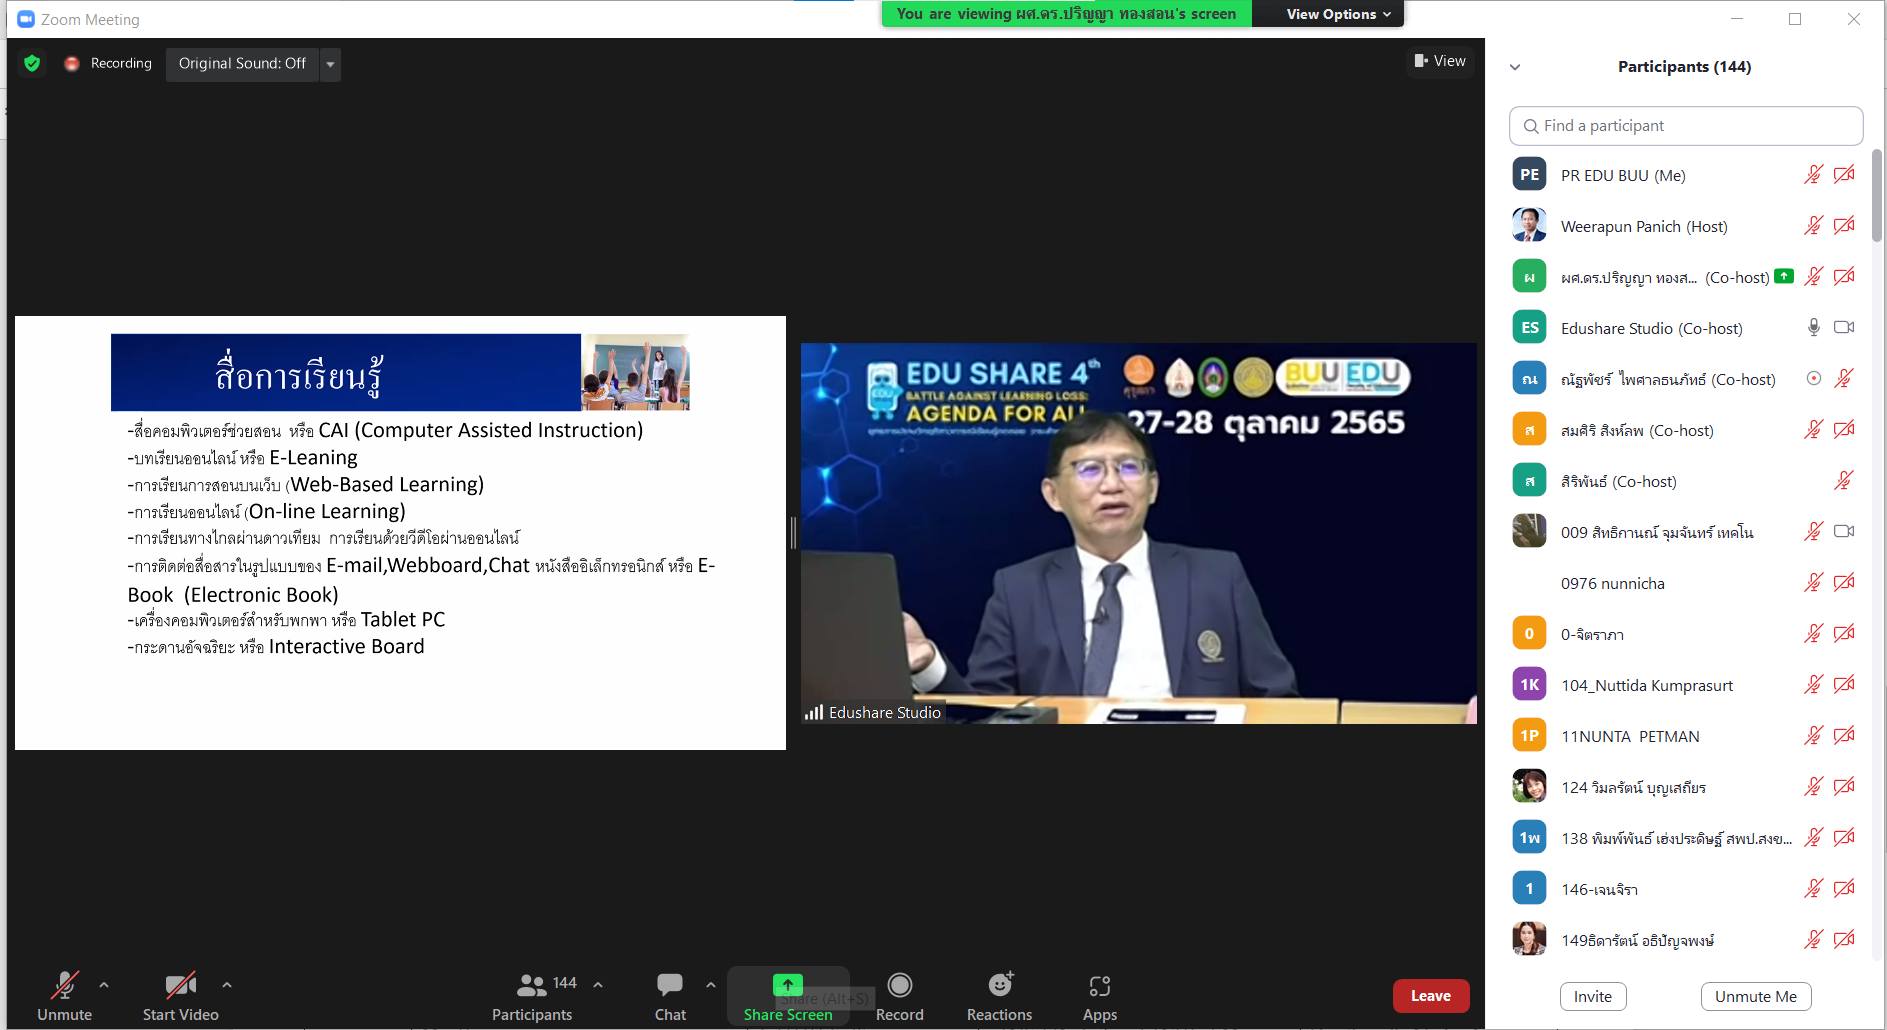
Task: Expand the Original Sound dropdown arrow
Action: point(330,64)
